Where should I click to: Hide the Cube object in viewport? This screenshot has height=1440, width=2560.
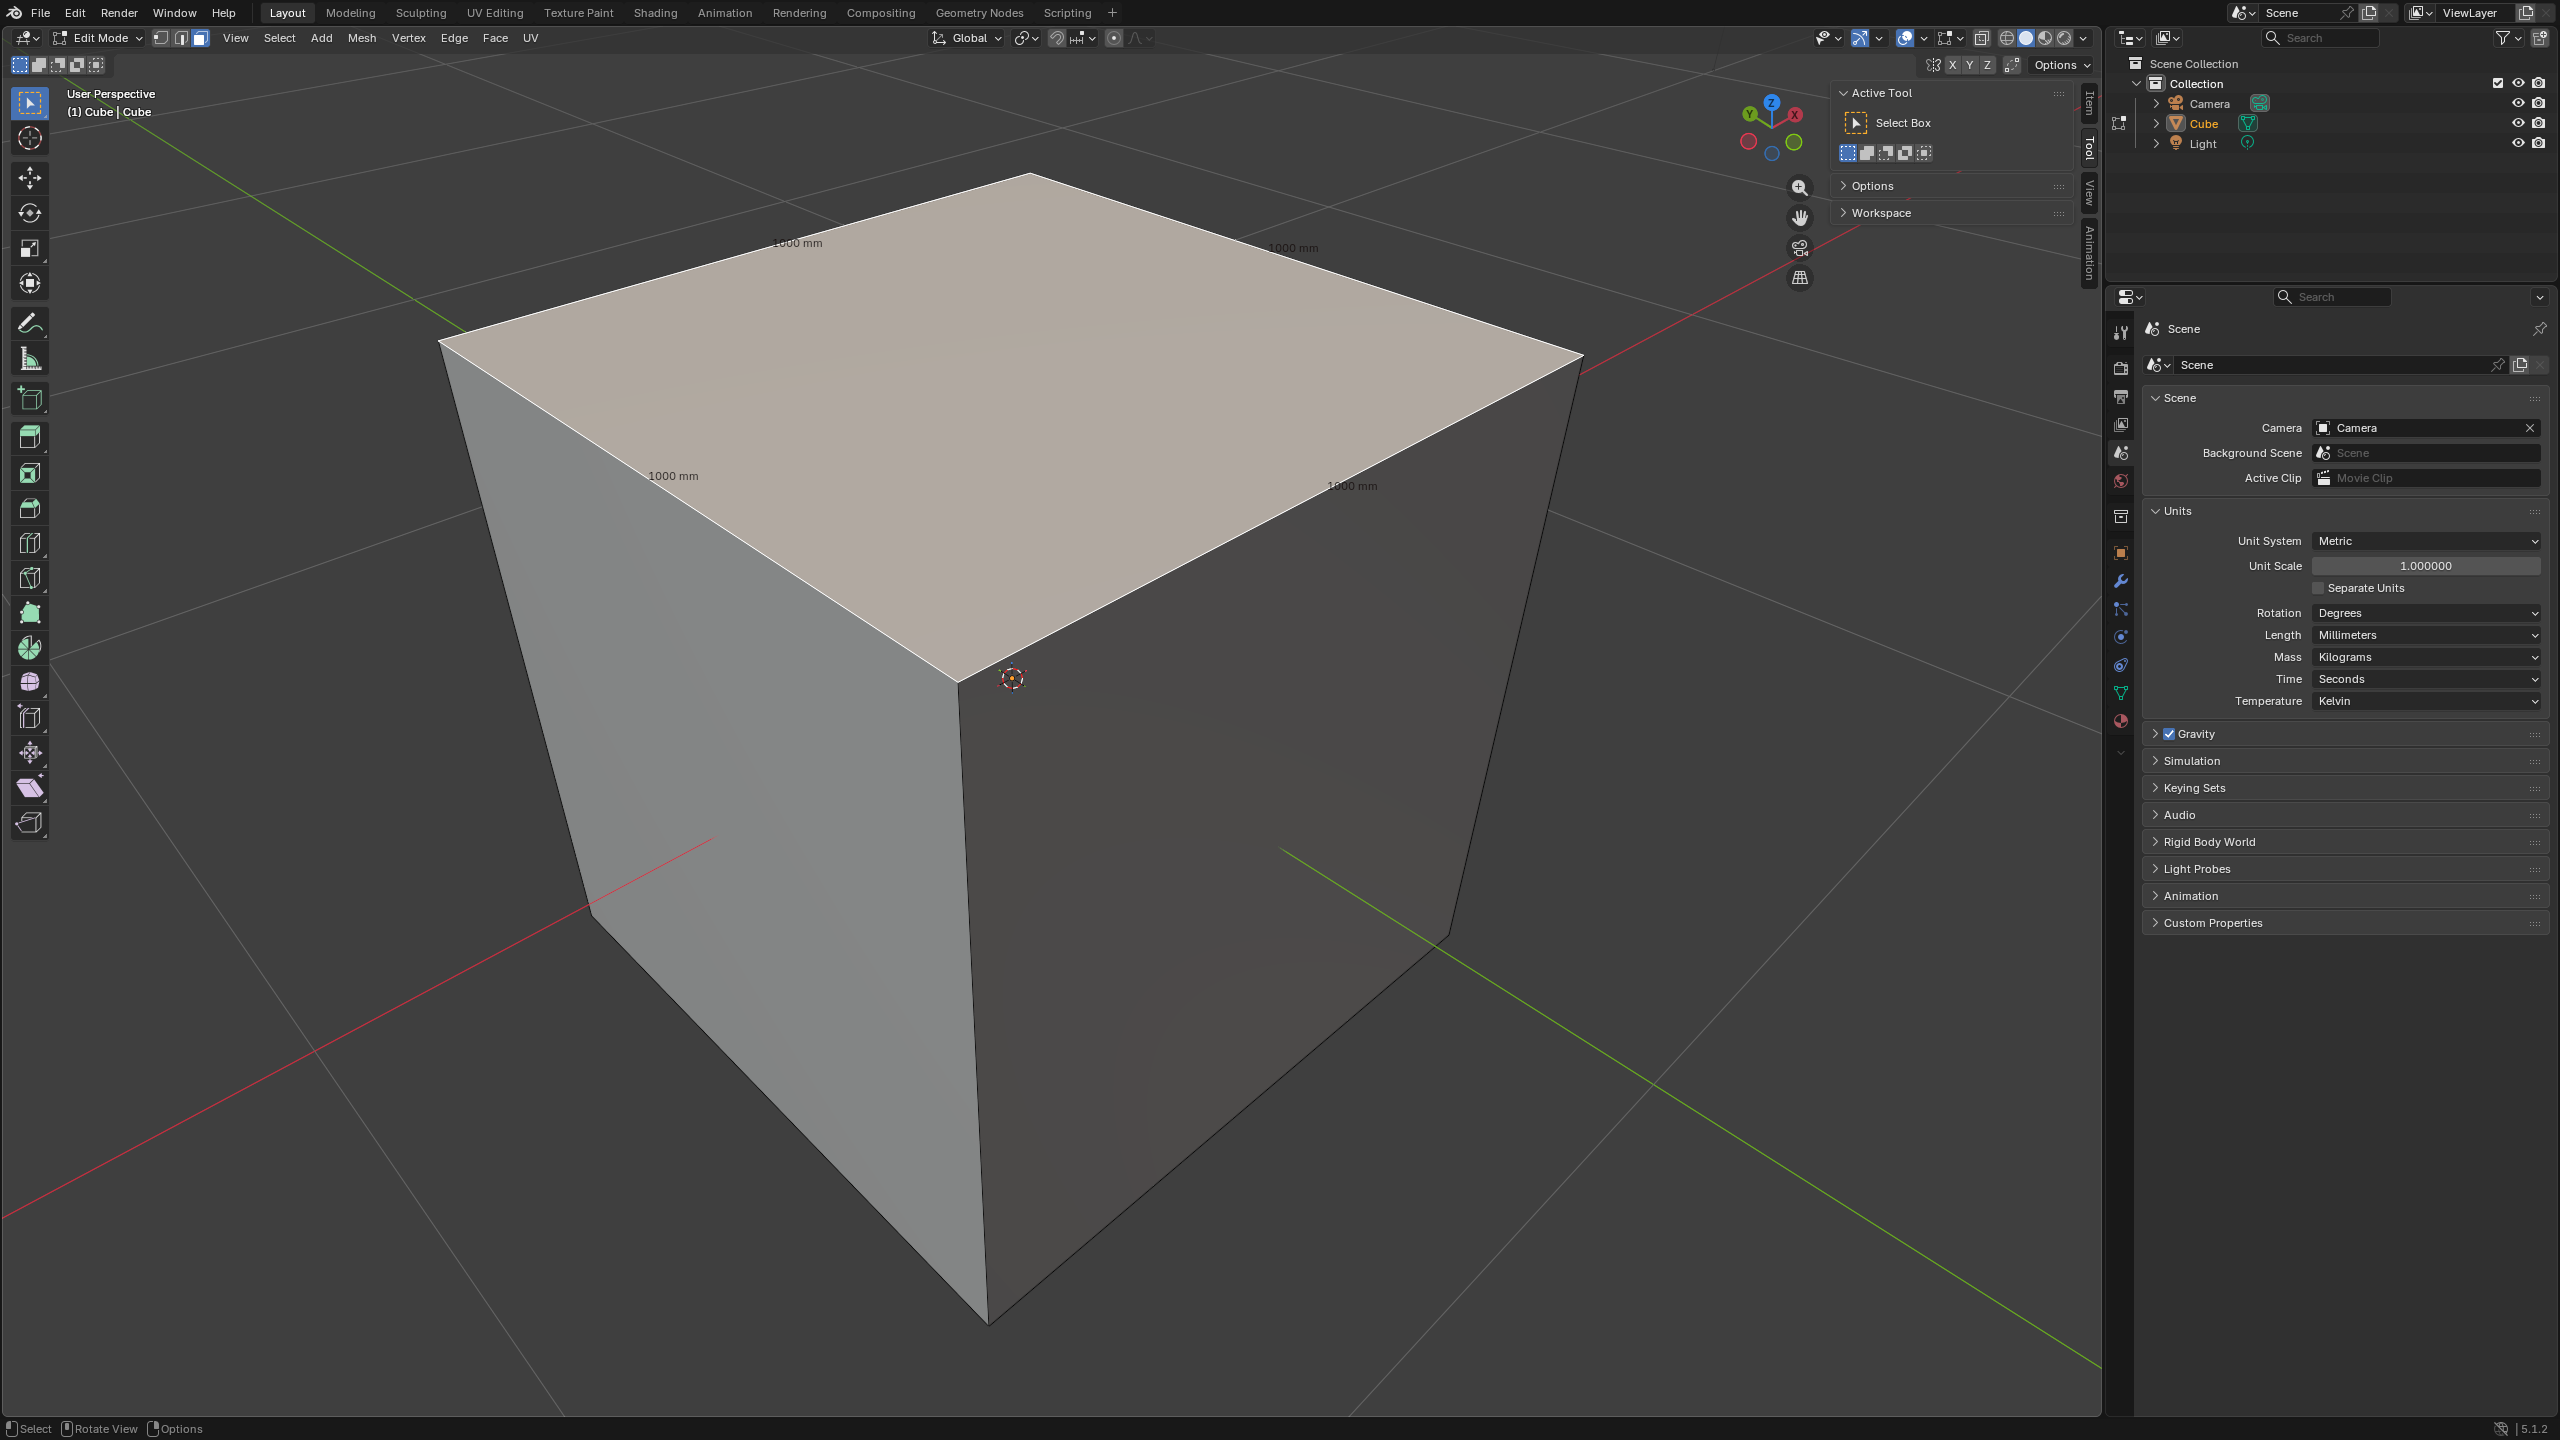pyautogui.click(x=2518, y=123)
